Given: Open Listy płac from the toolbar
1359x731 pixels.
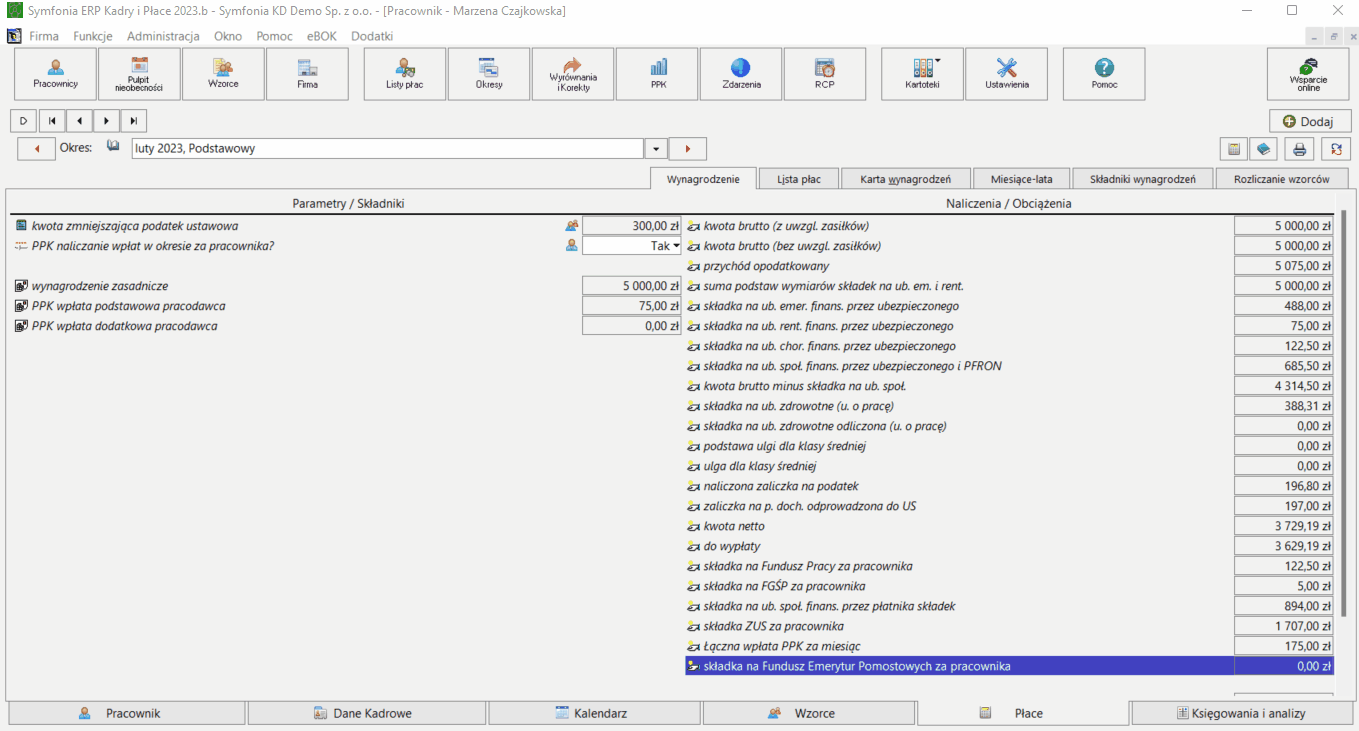Looking at the screenshot, I should (405, 74).
